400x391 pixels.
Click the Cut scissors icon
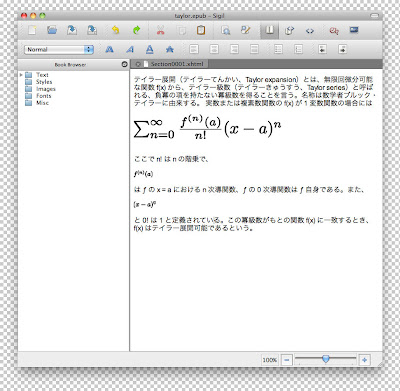161,30
